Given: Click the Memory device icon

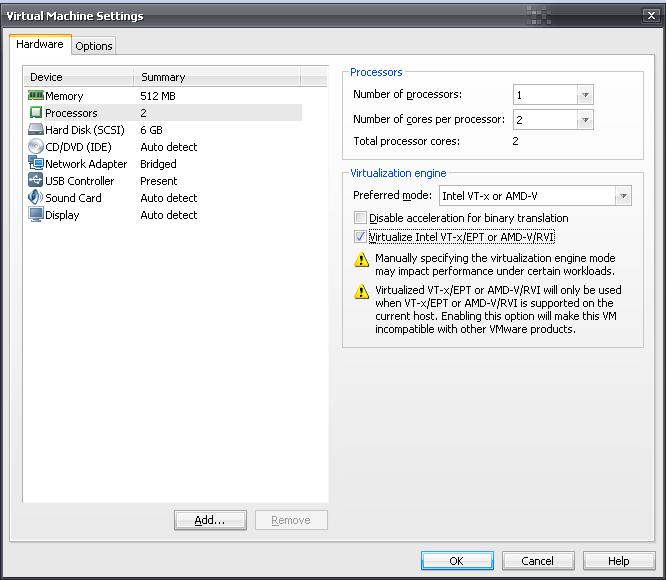Looking at the screenshot, I should coord(36,95).
